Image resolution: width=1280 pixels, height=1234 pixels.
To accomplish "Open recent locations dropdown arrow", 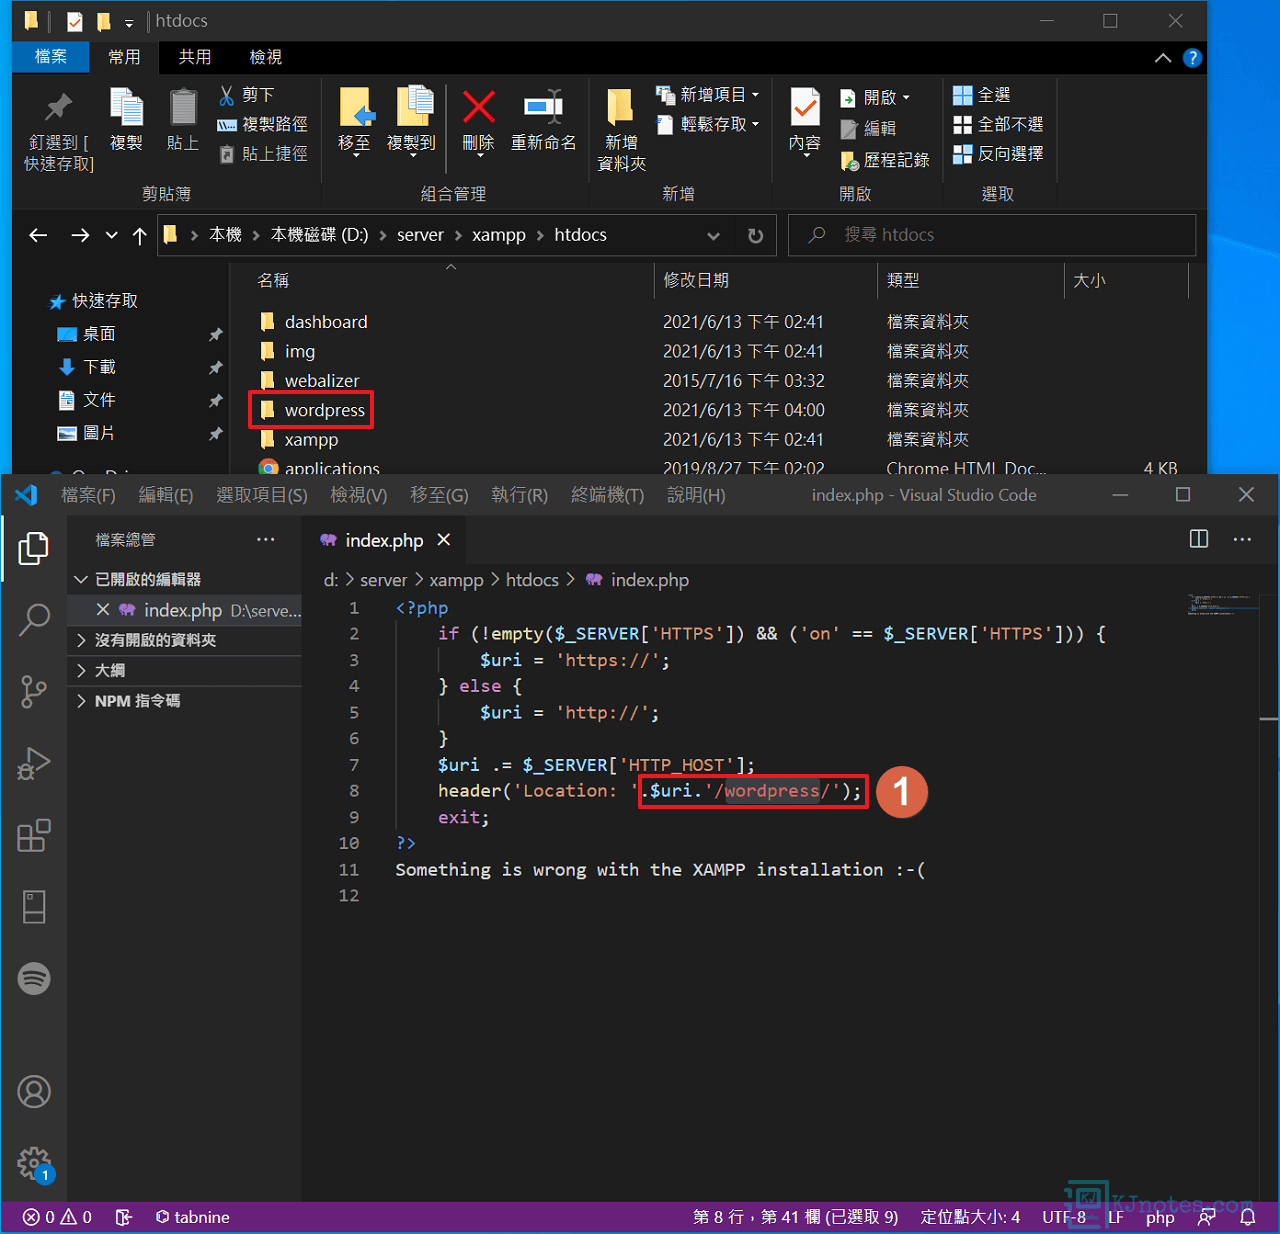I will 112,235.
